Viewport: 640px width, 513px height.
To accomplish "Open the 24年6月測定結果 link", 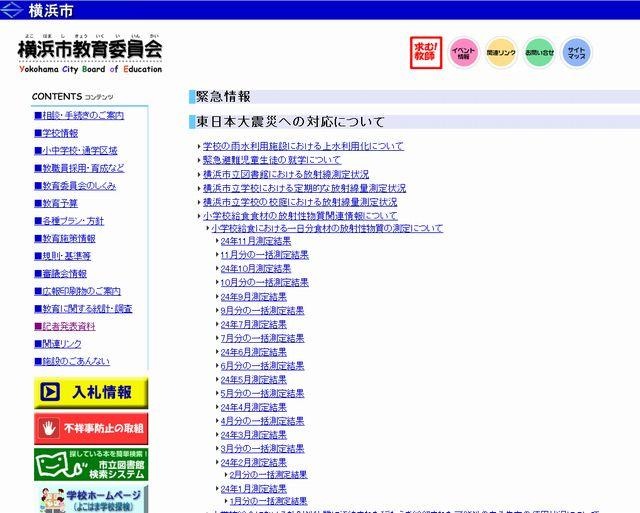I will [253, 352].
